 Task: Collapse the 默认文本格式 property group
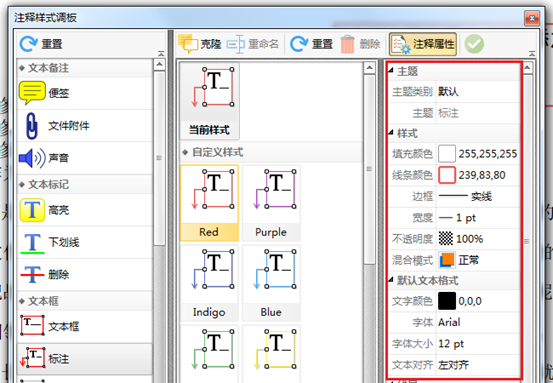pos(391,280)
